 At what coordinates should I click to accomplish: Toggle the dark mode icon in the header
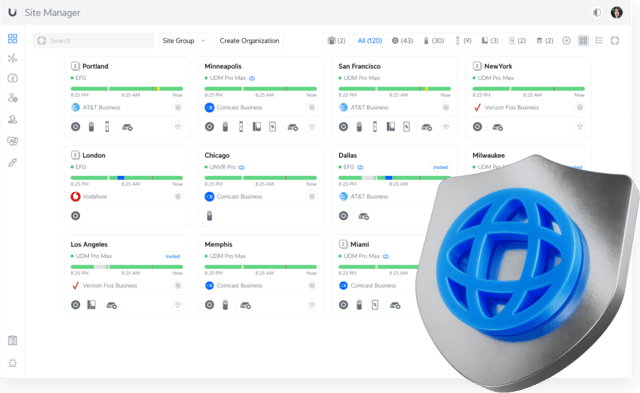point(597,13)
